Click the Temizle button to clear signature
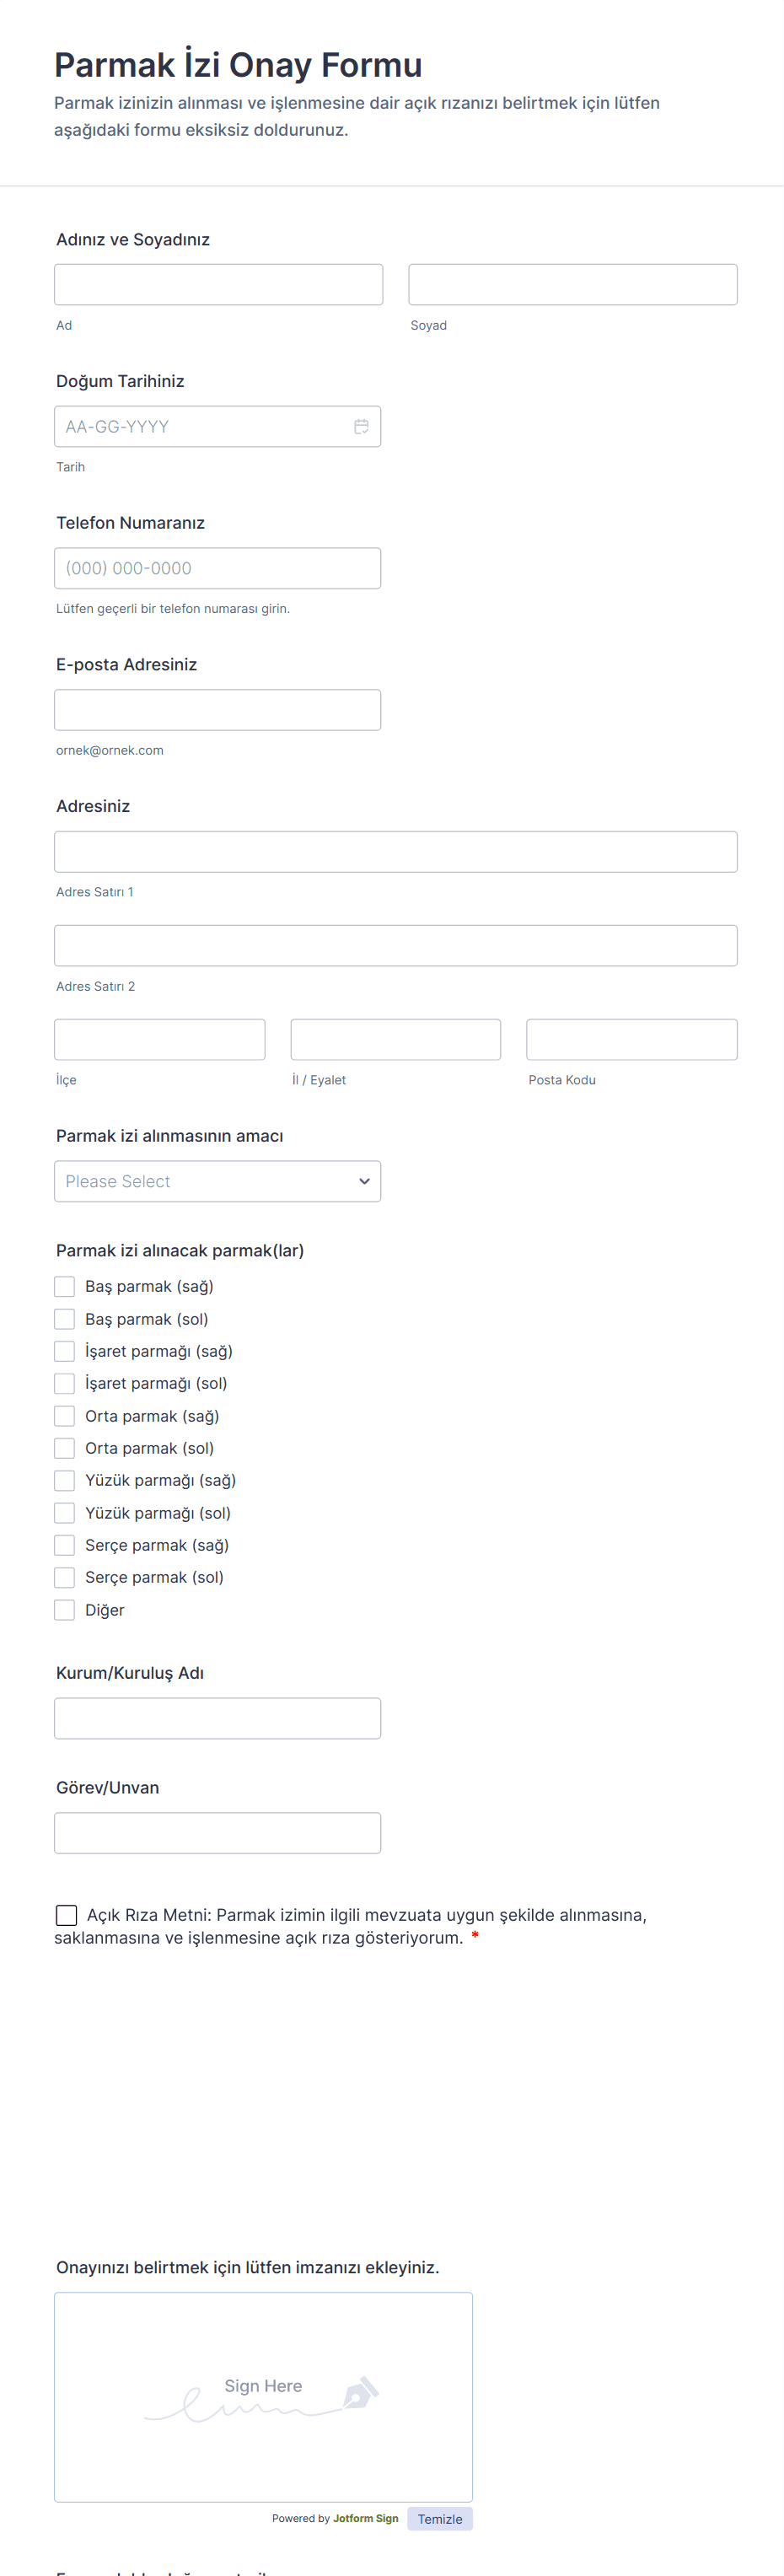Screen dimensions: 784x2576 tap(439, 2519)
